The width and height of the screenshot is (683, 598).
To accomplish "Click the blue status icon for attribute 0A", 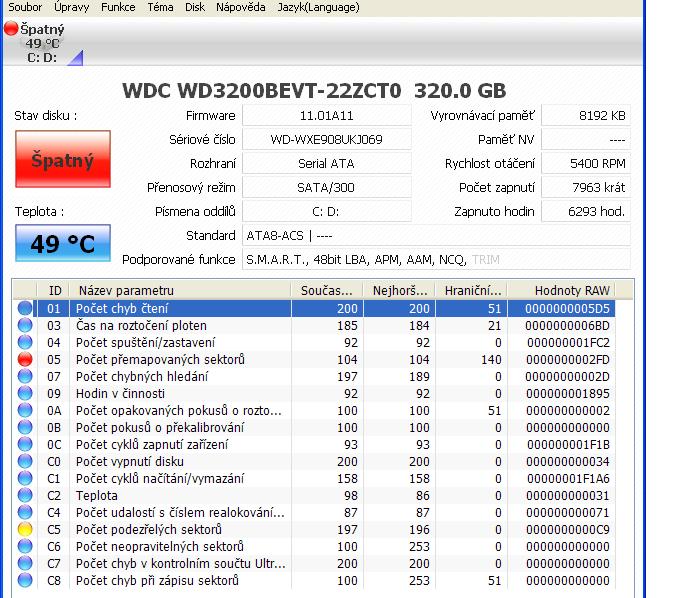I will coord(25,410).
